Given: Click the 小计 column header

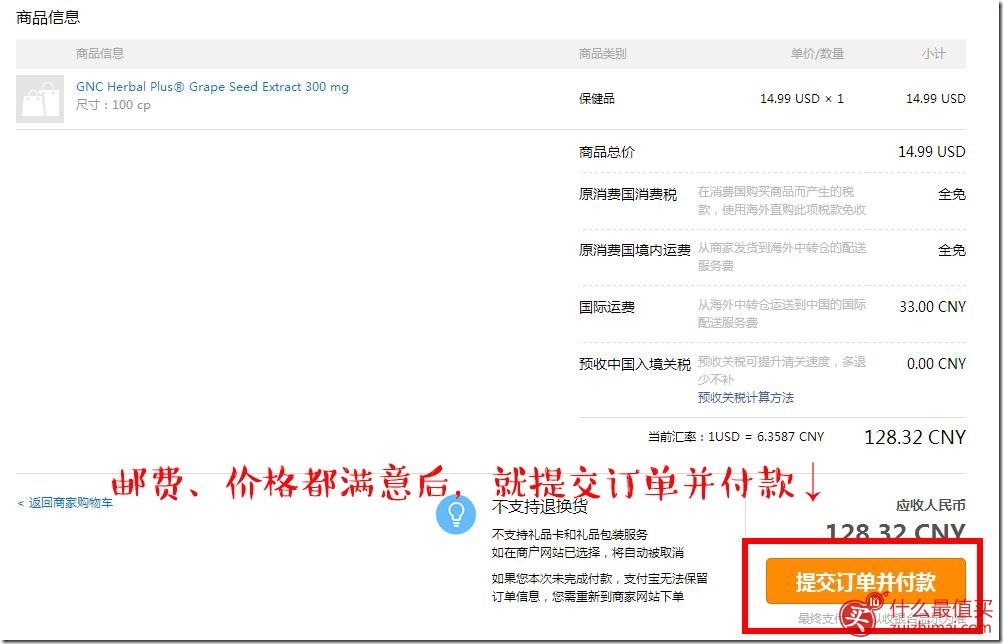Looking at the screenshot, I should (933, 54).
